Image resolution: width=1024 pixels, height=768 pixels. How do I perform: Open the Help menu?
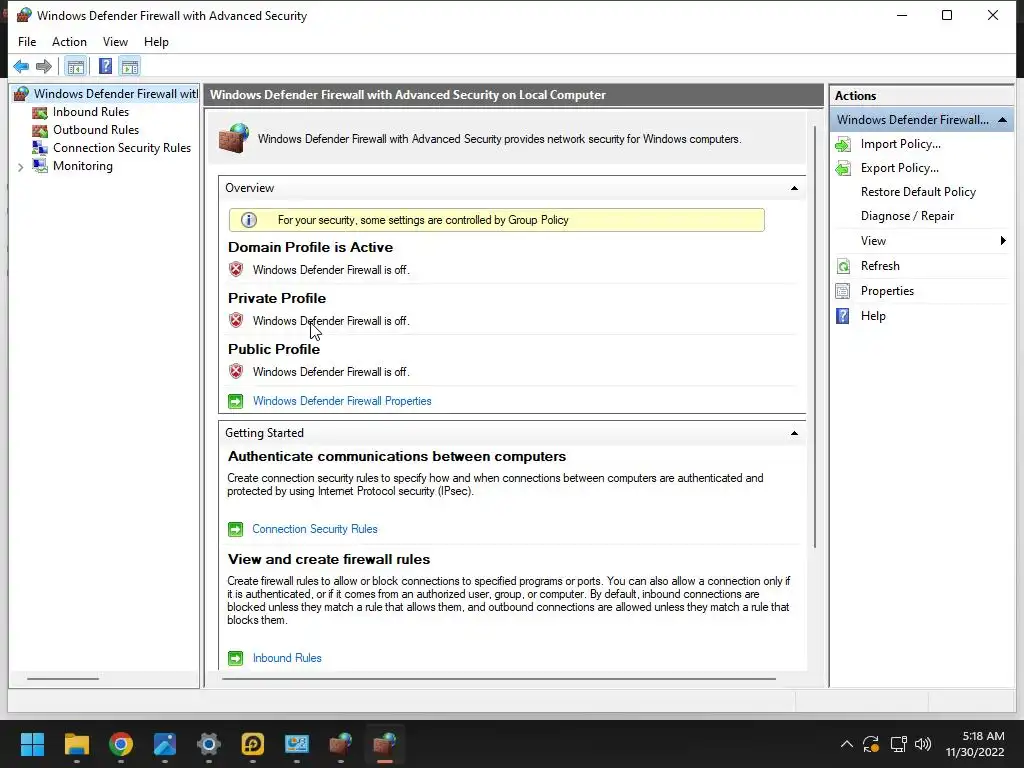[x=156, y=42]
